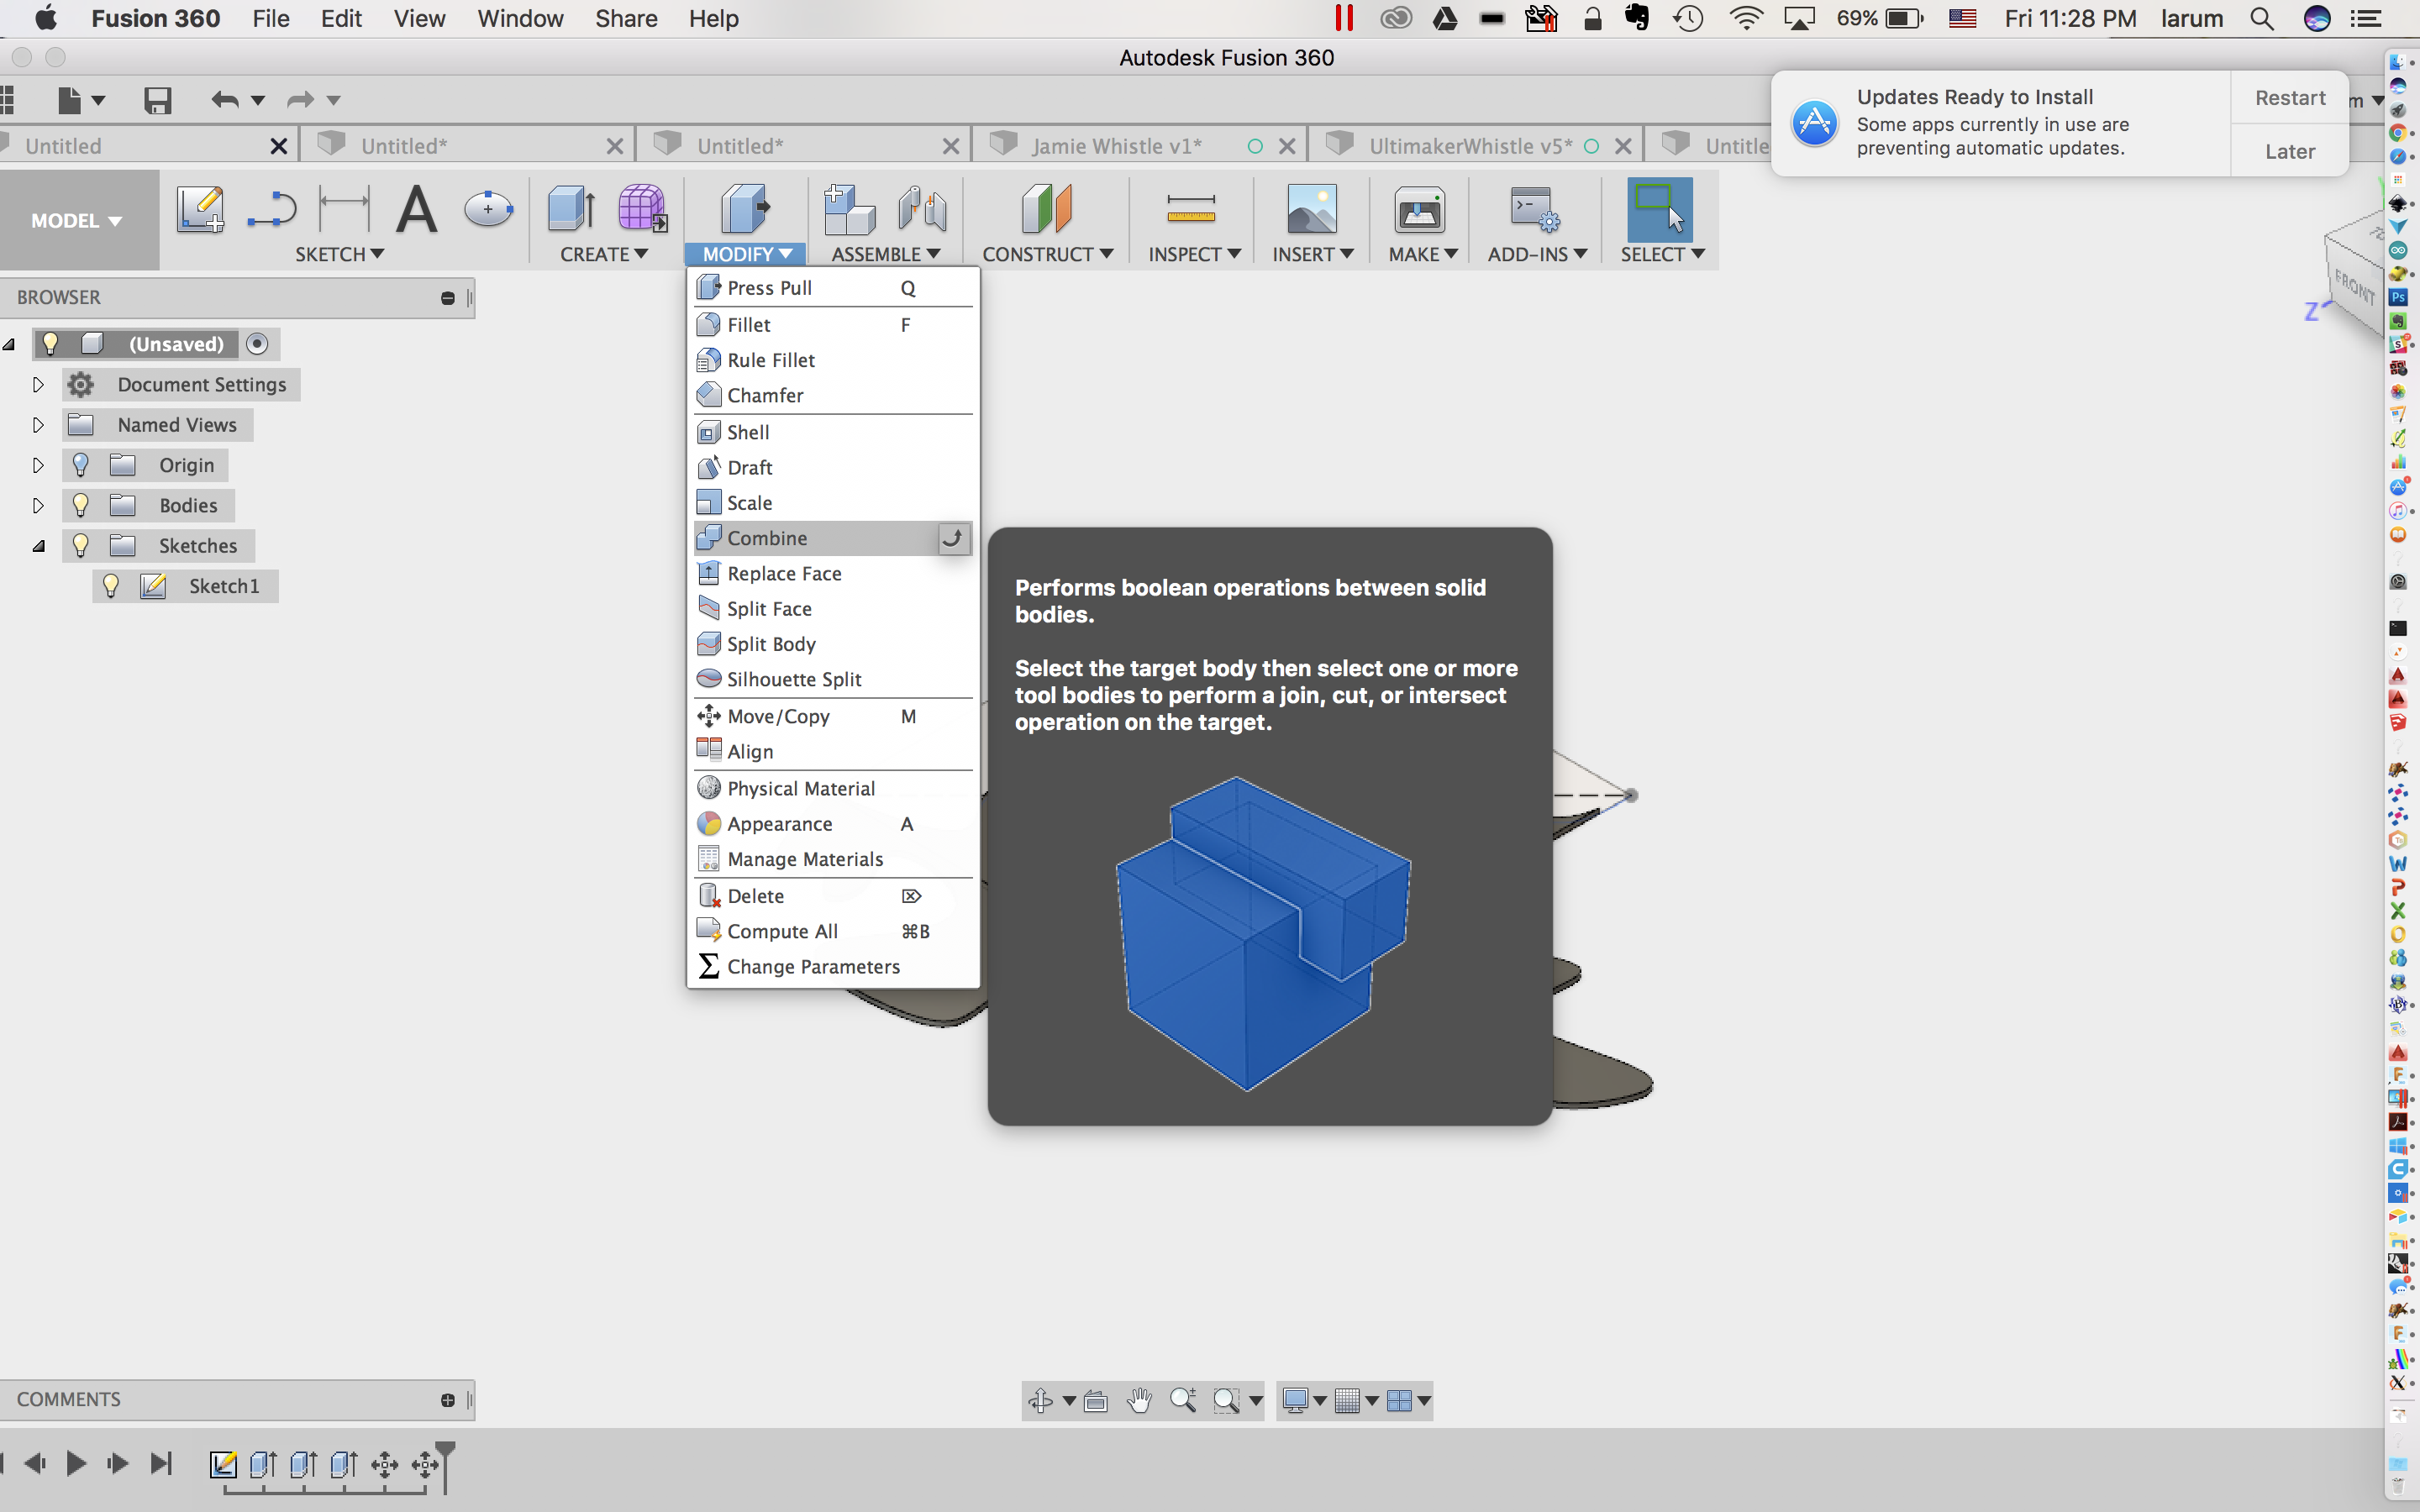
Task: Open the Help menu in menu bar
Action: coord(713,19)
